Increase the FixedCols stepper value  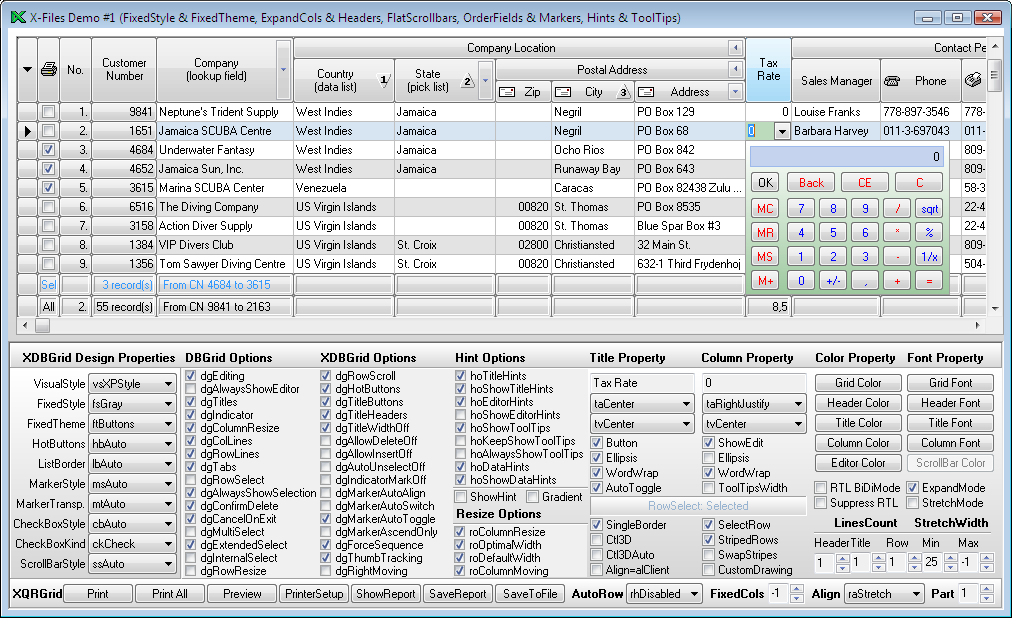[x=796, y=589]
